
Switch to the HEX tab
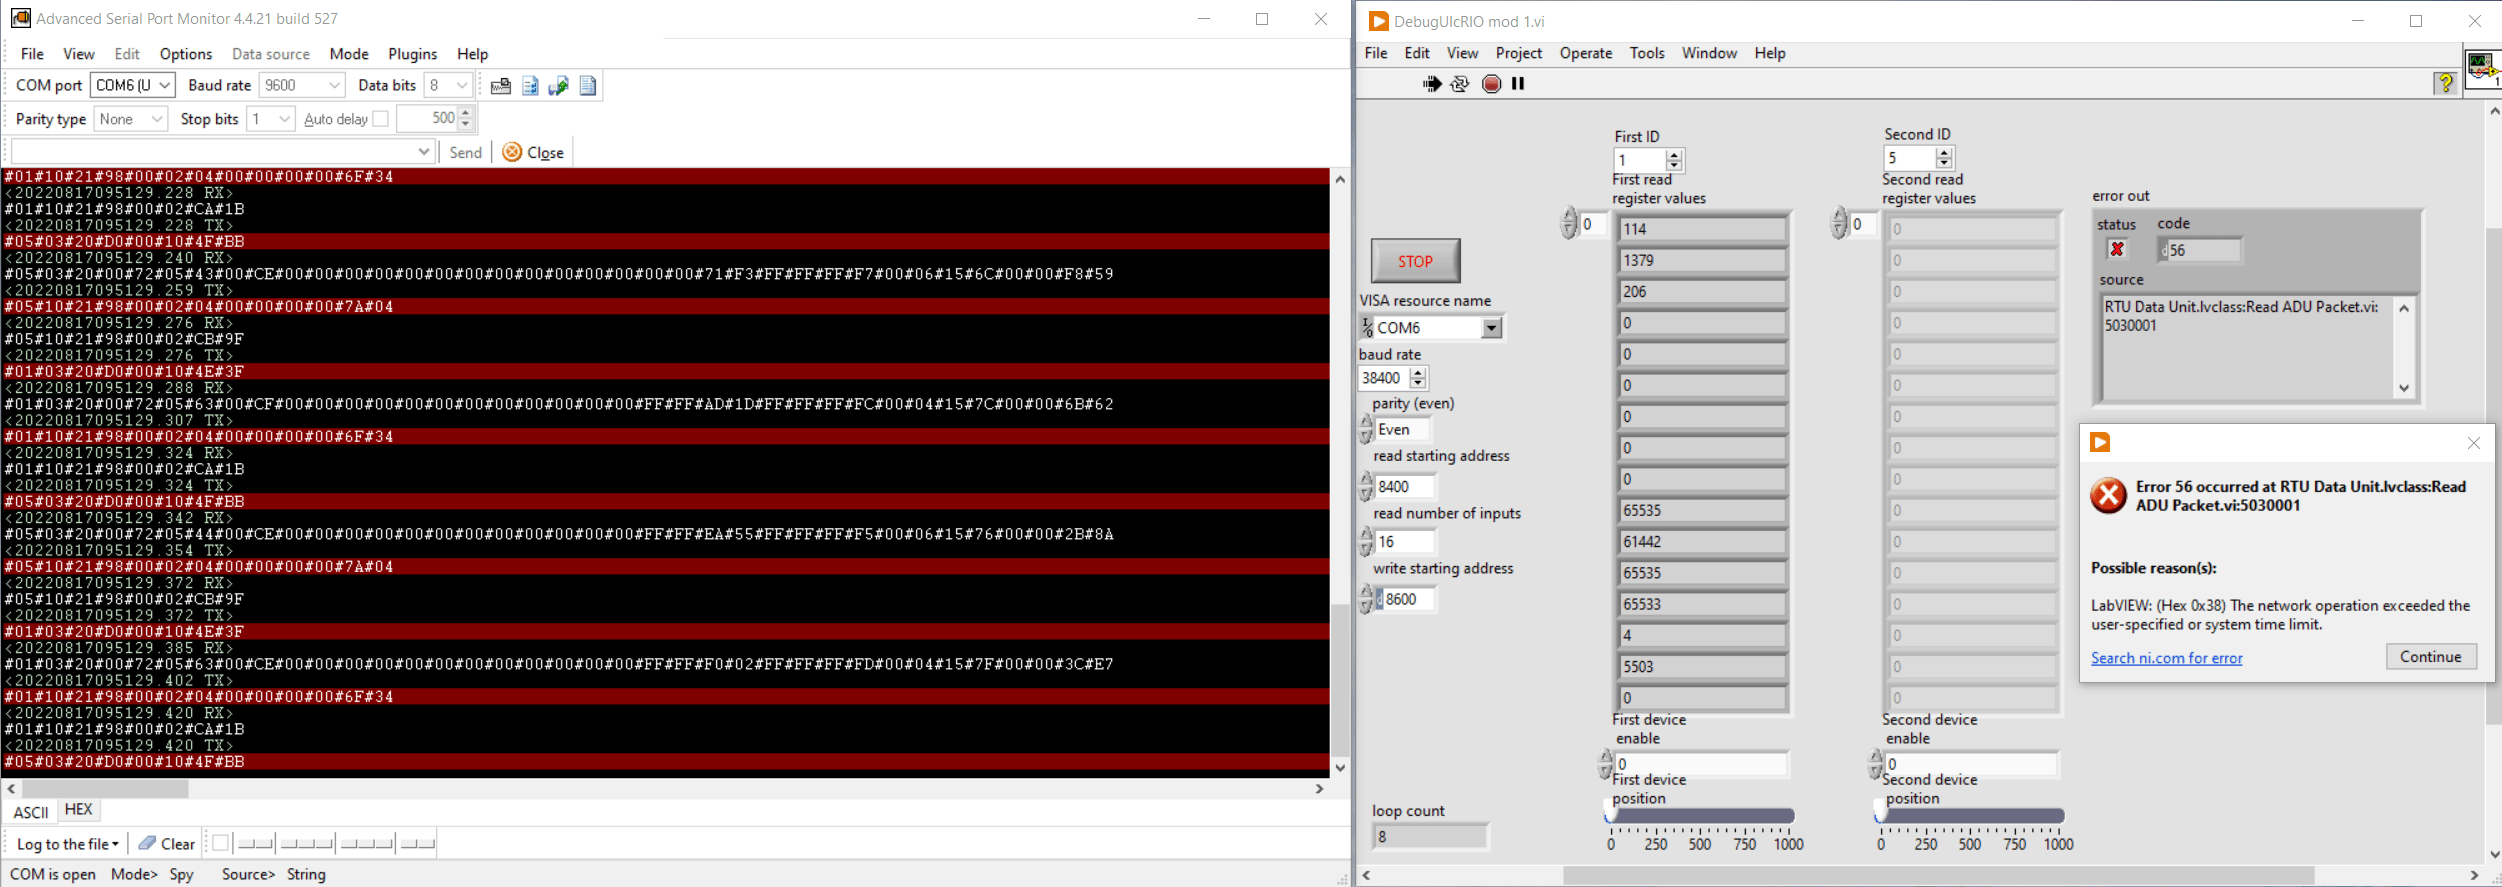pyautogui.click(x=78, y=810)
